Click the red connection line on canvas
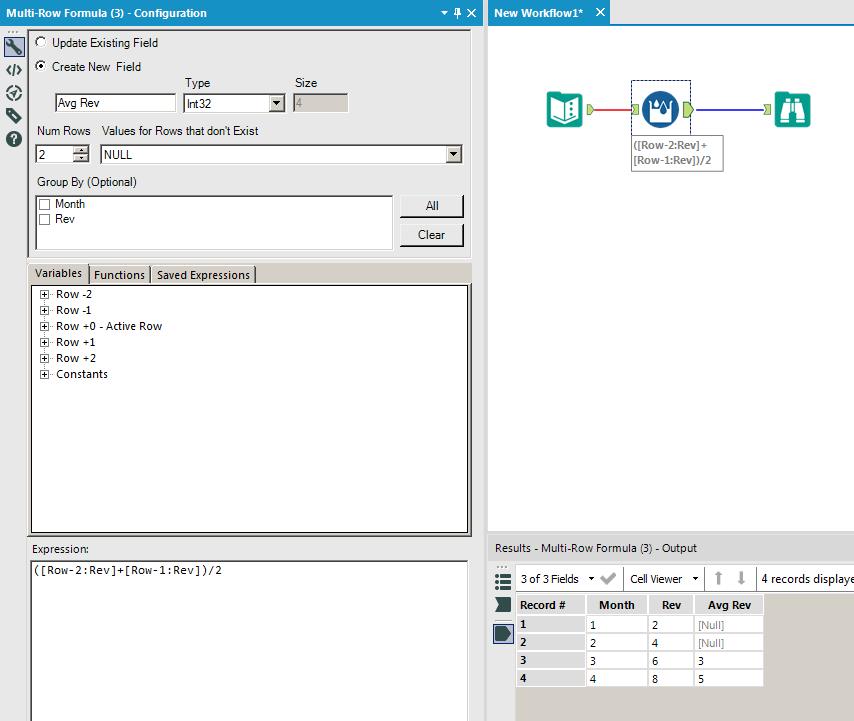 point(613,110)
